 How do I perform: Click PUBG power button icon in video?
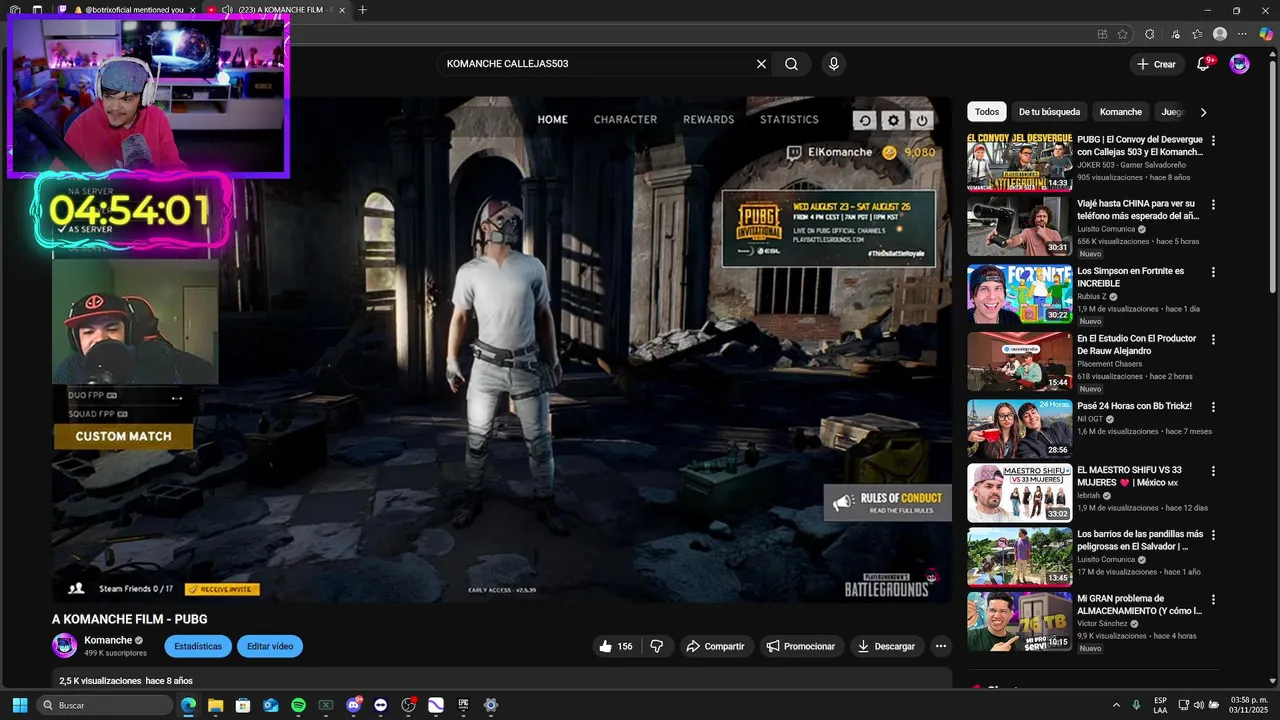pos(922,120)
